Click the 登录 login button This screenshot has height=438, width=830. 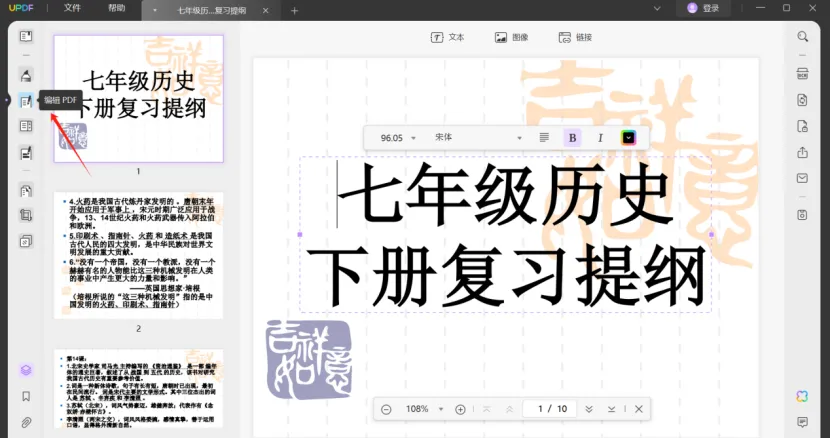(x=705, y=8)
